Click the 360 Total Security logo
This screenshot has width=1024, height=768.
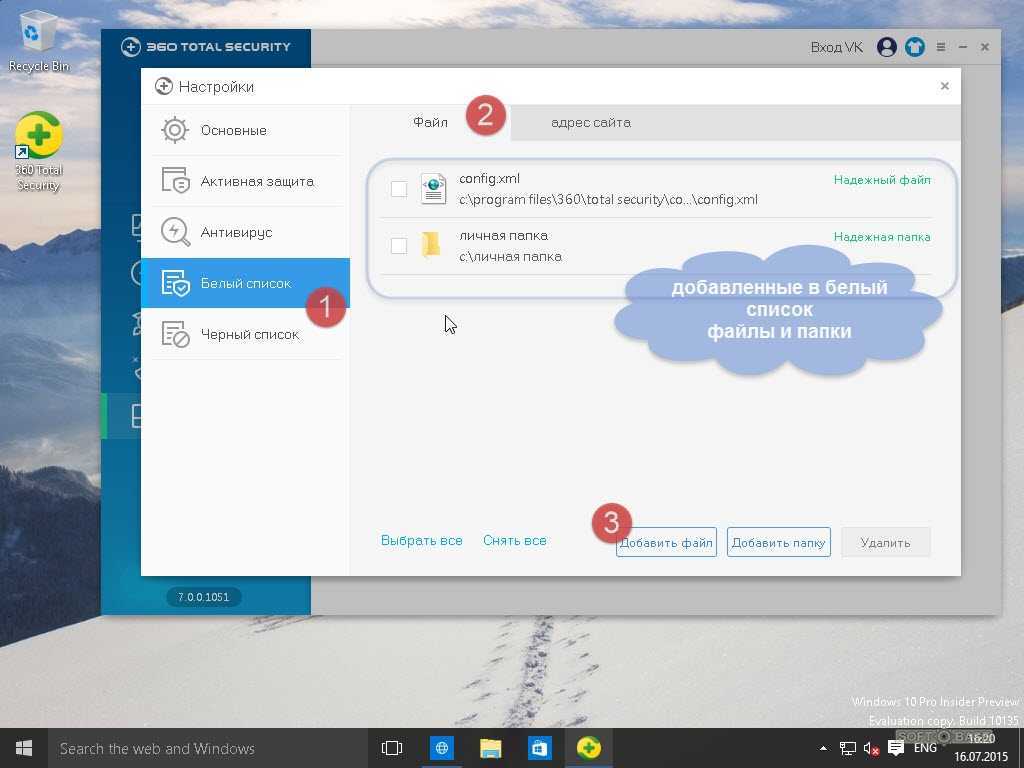(206, 47)
